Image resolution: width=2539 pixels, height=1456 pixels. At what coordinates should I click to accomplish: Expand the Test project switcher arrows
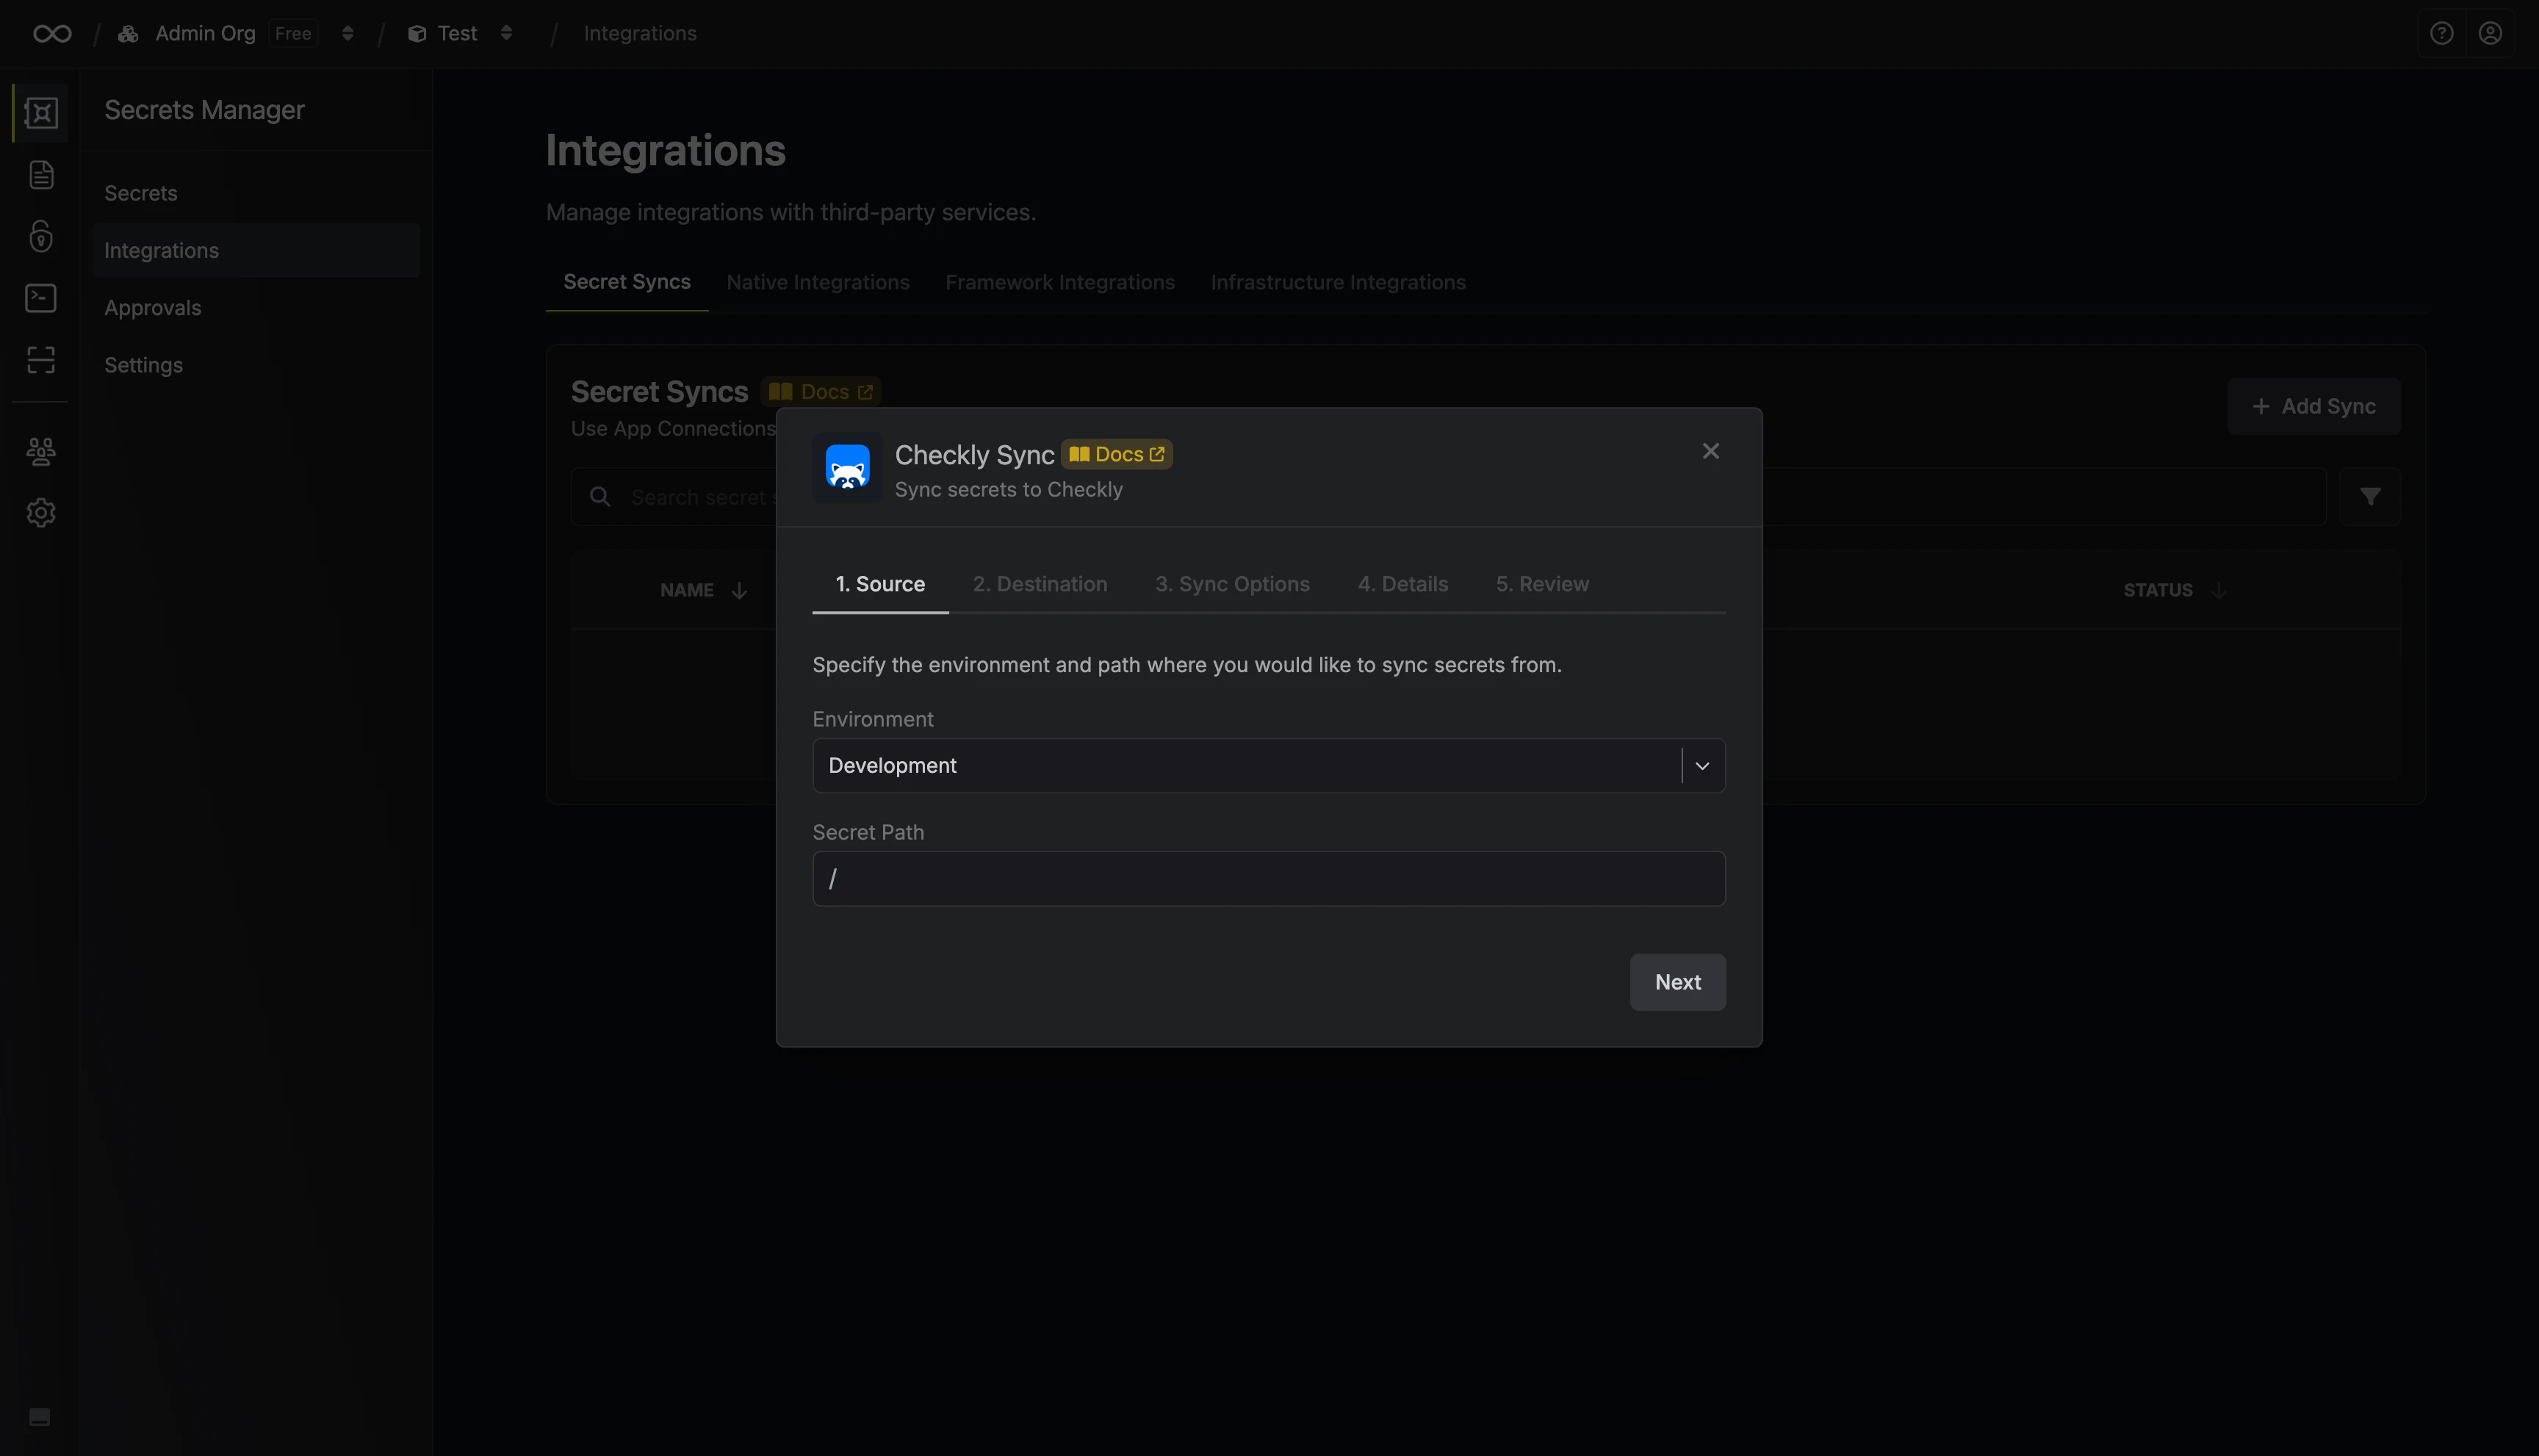coord(506,34)
